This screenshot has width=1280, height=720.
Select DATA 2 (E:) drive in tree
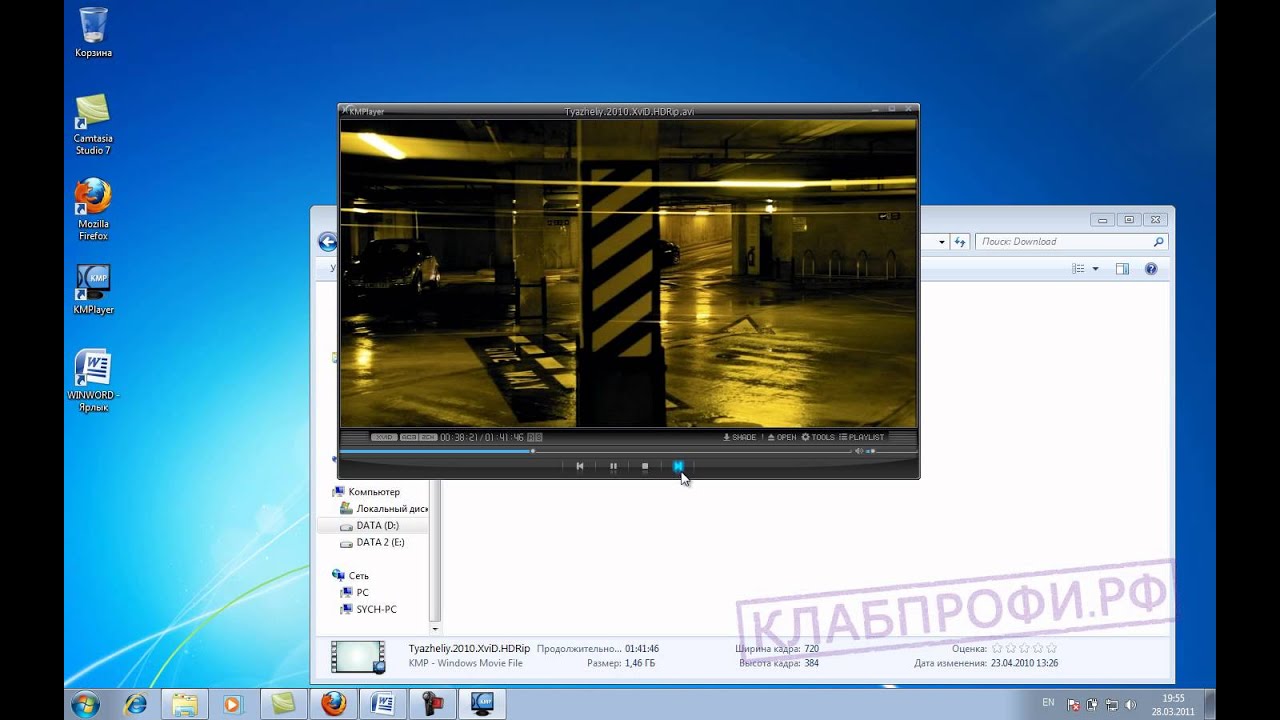click(372, 543)
